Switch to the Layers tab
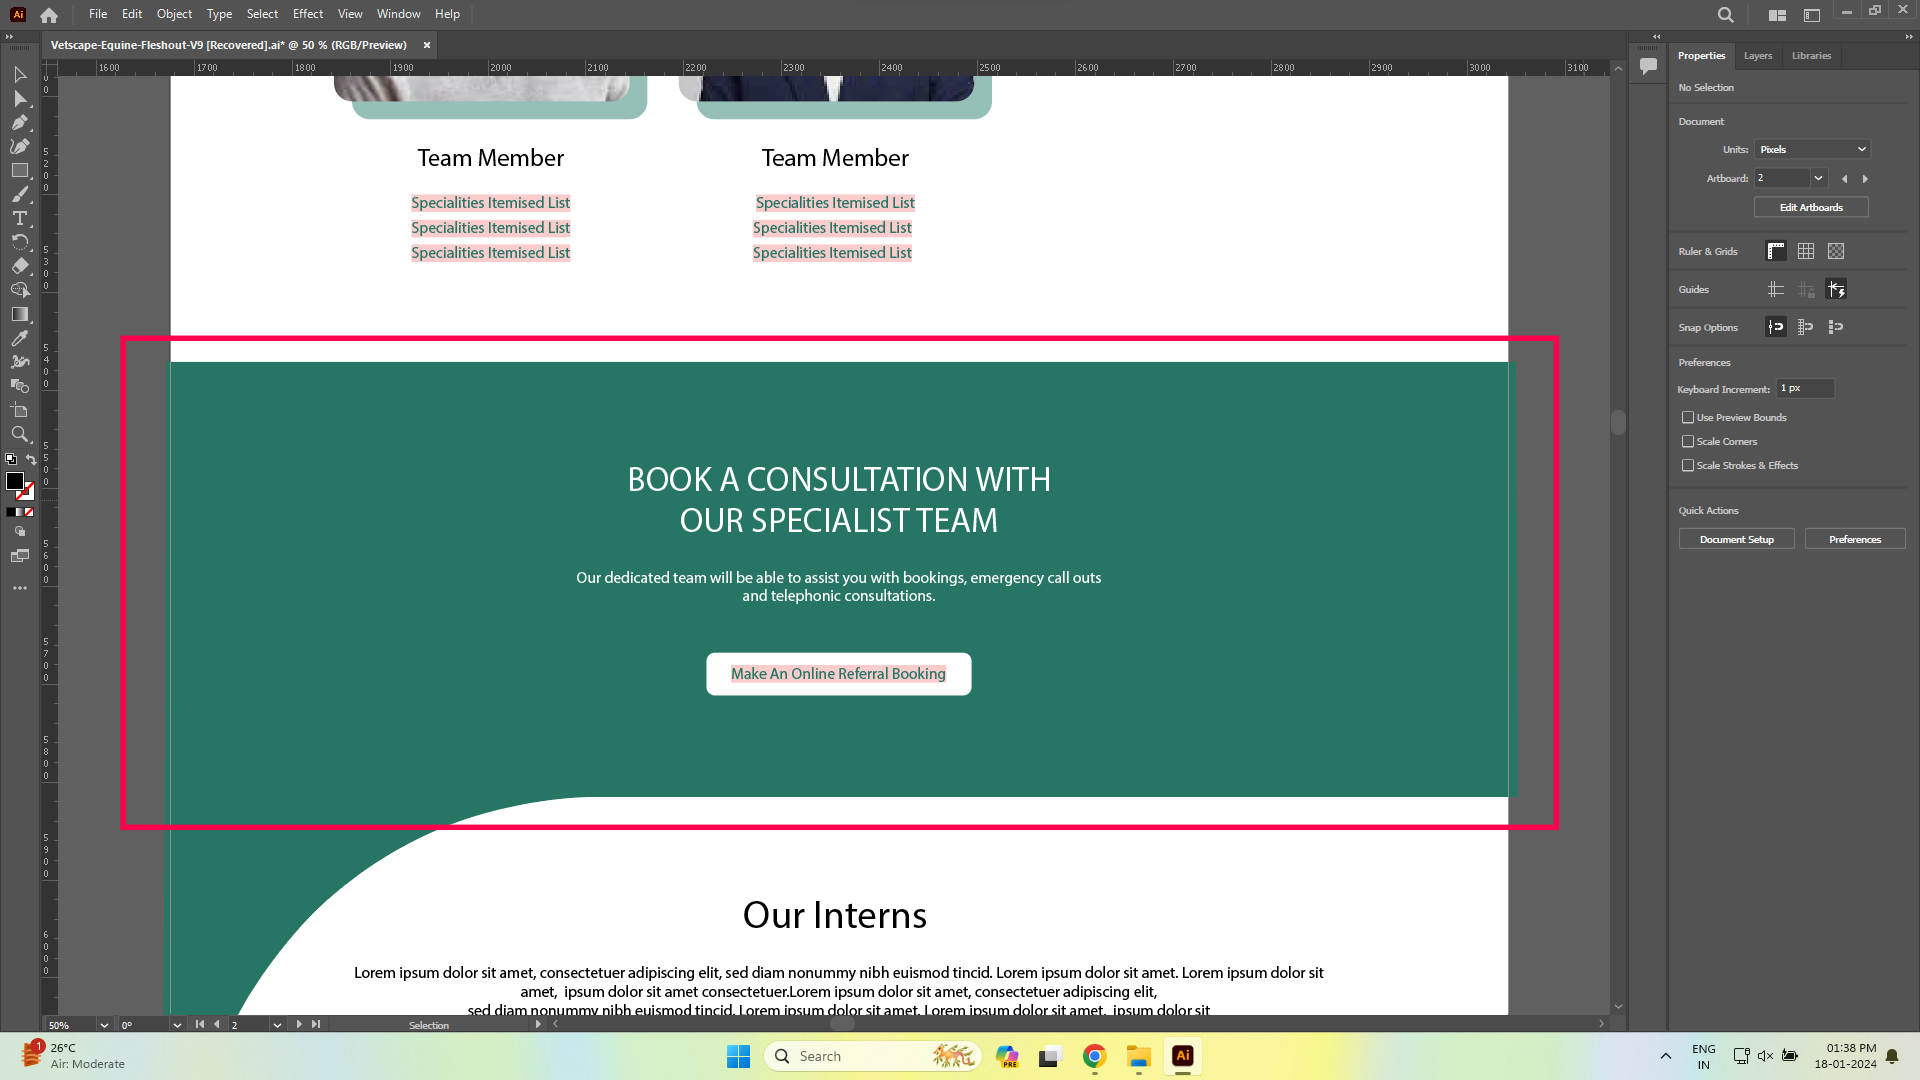Screen dimensions: 1920x1080 coord(1757,56)
